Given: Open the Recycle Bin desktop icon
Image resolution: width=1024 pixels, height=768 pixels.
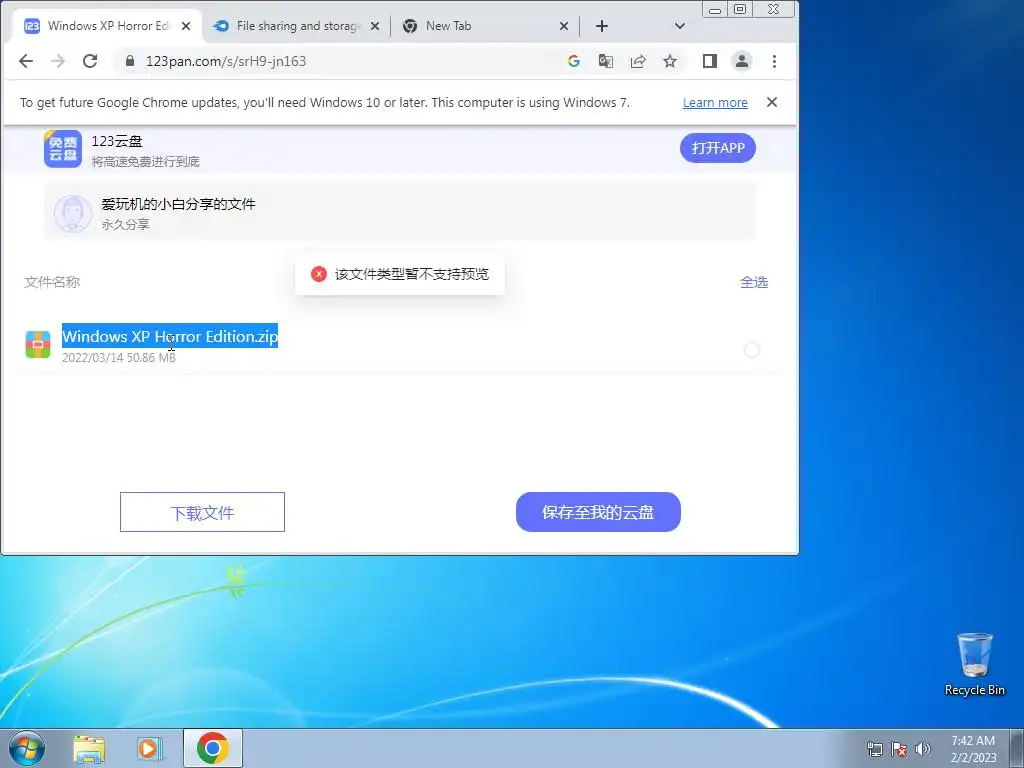Looking at the screenshot, I should 974,664.
